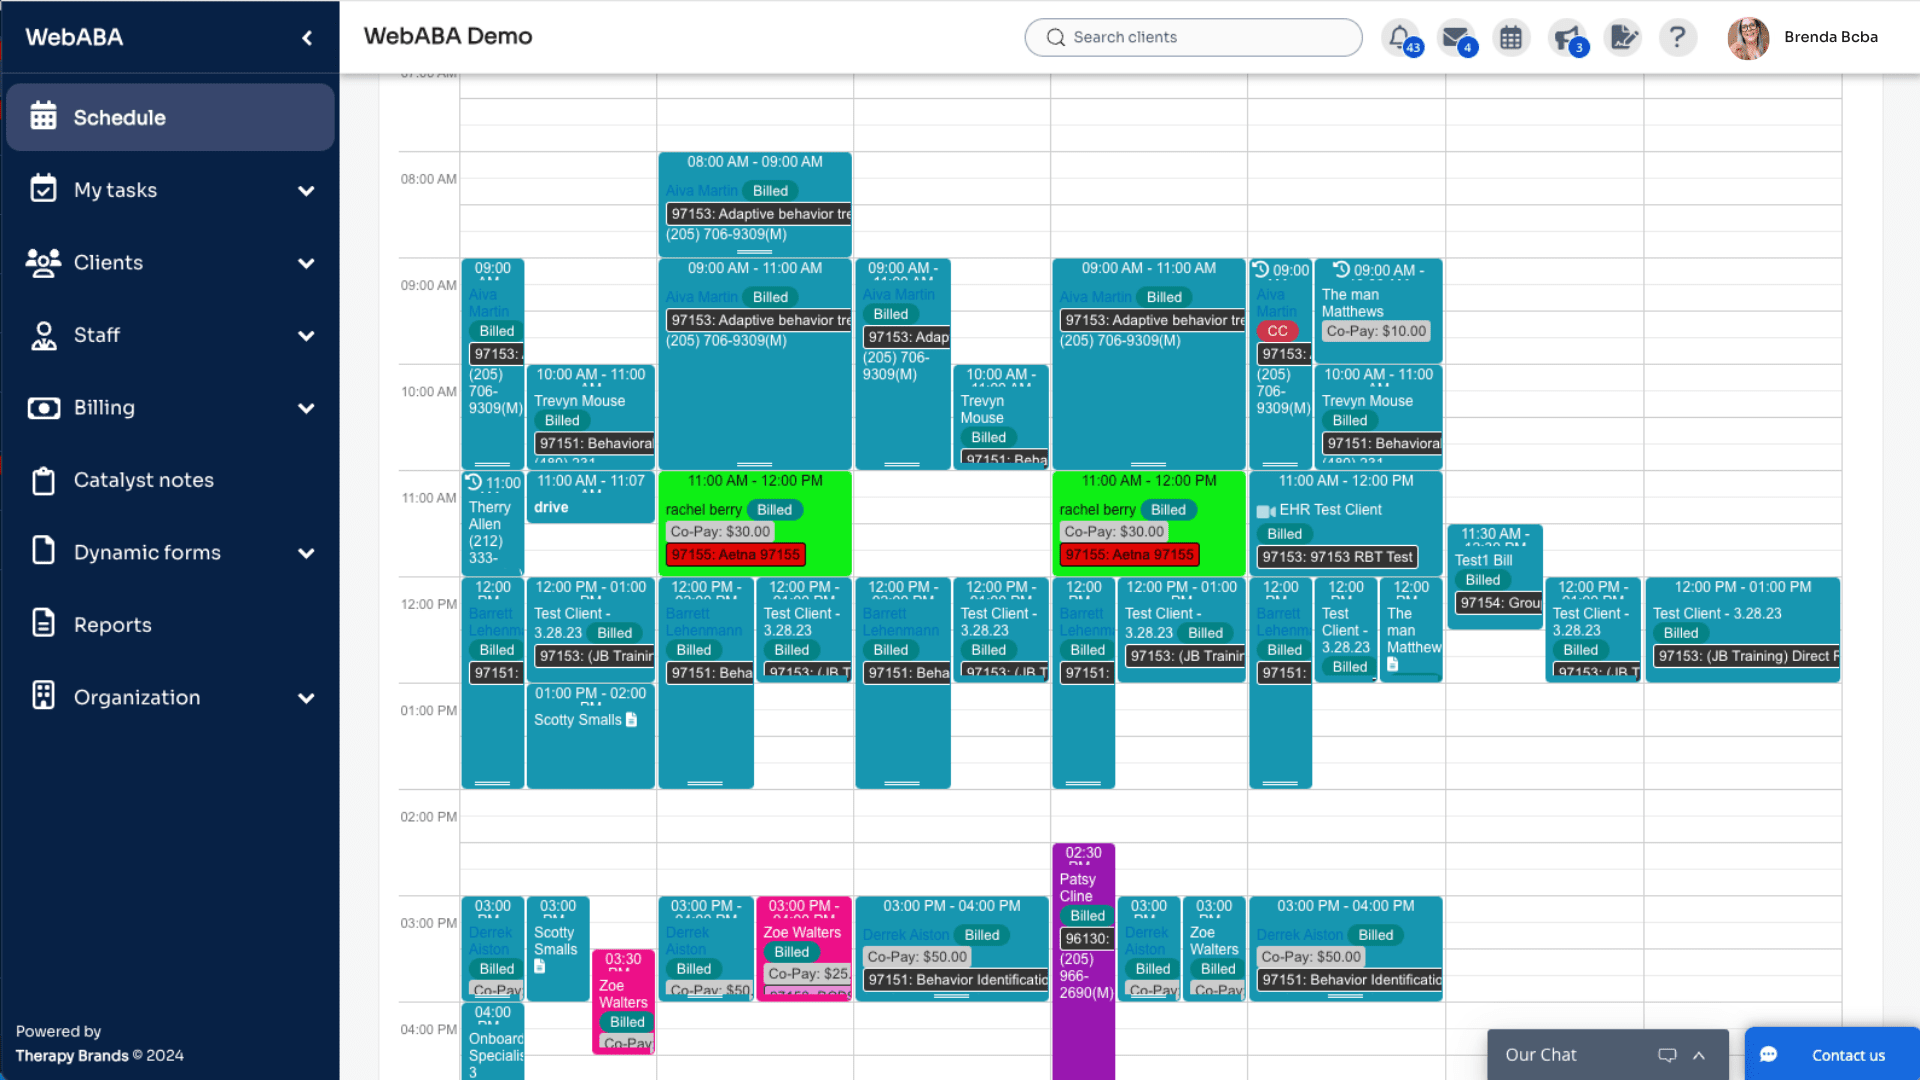Click the Brenda Bcba profile avatar
This screenshot has width=1920, height=1080.
pyautogui.click(x=1748, y=38)
